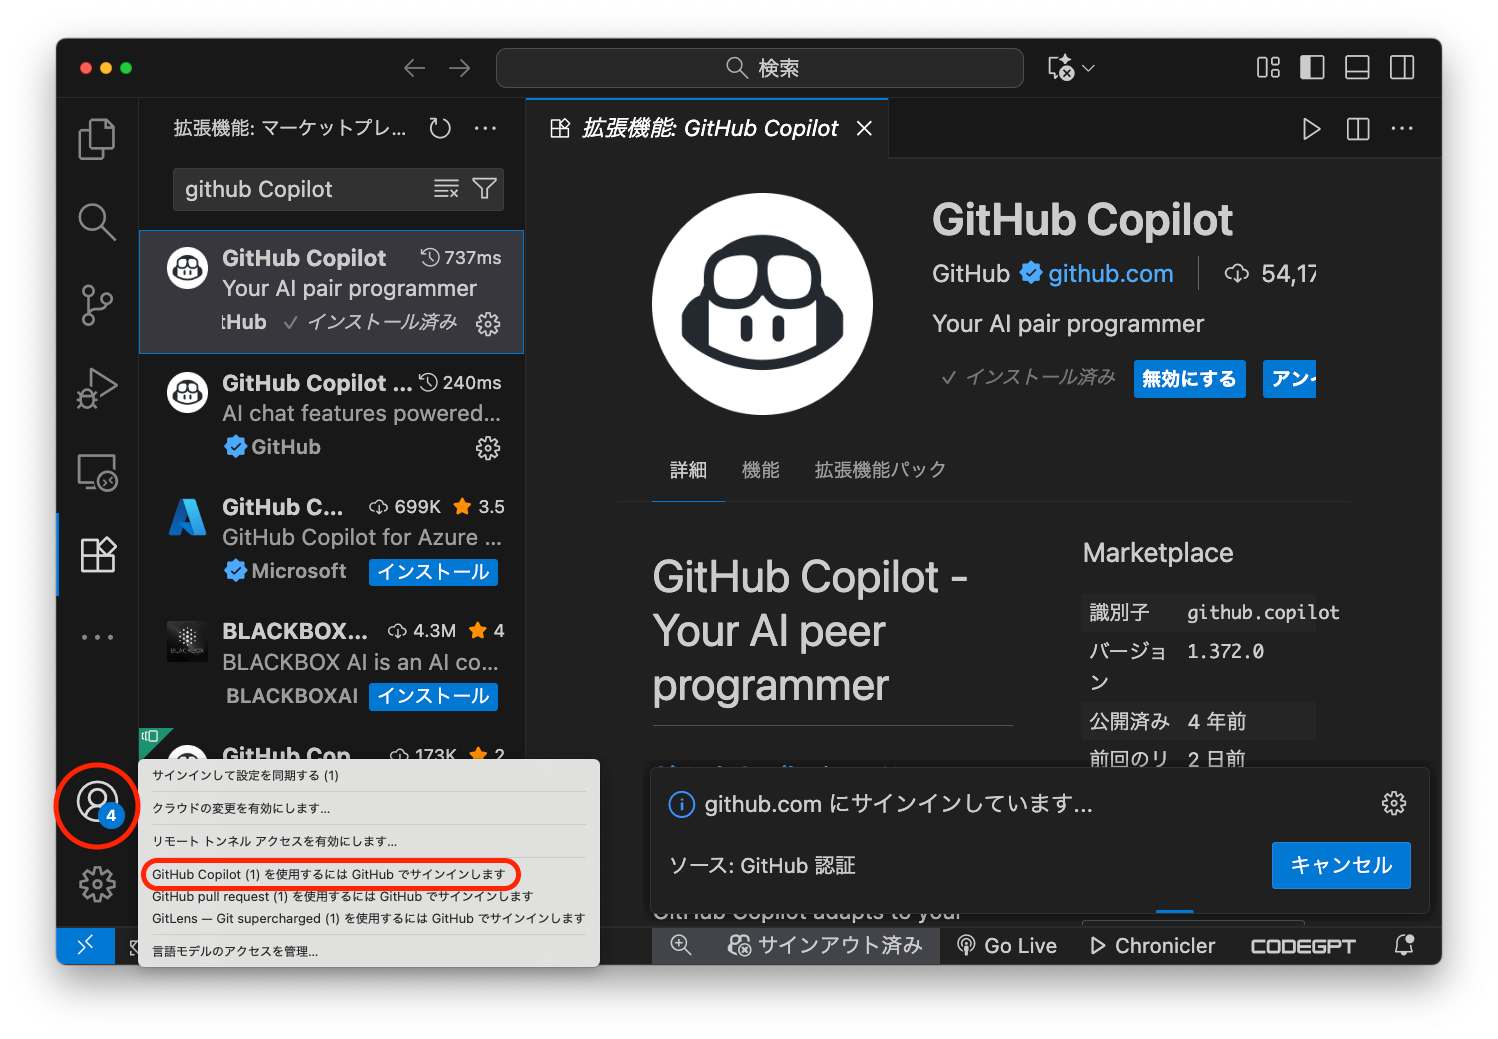Open CodeGPT from status bar
The image size is (1498, 1039).
click(x=1303, y=946)
